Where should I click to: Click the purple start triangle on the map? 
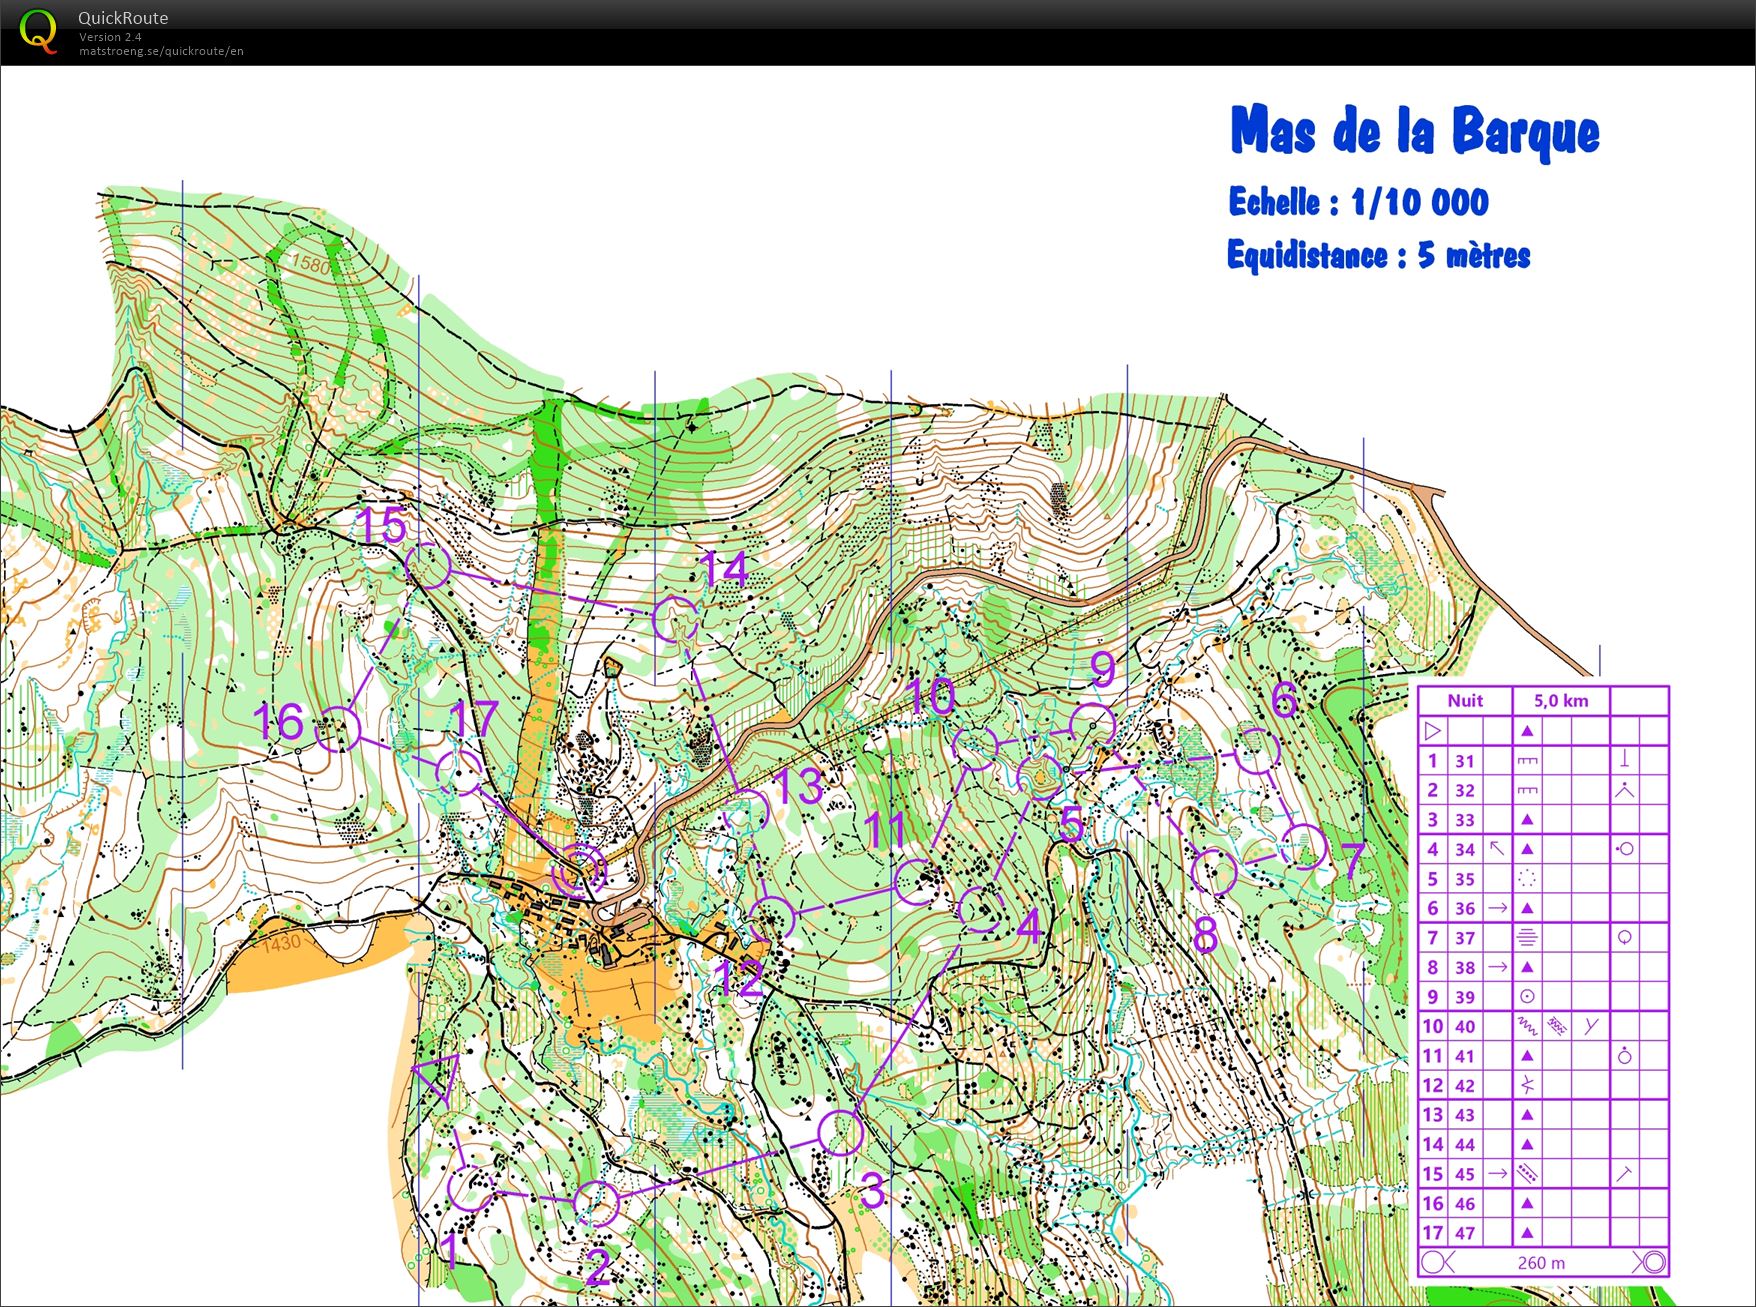pos(437,1077)
